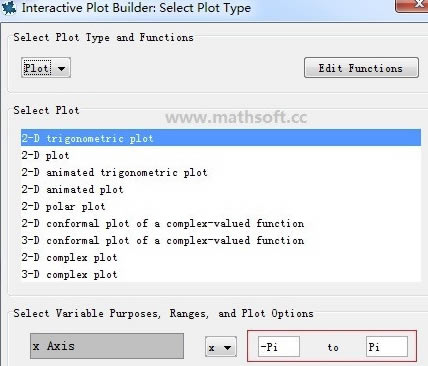Choose 2-D animated trigonometric plot
The height and width of the screenshot is (366, 428).
(221, 172)
